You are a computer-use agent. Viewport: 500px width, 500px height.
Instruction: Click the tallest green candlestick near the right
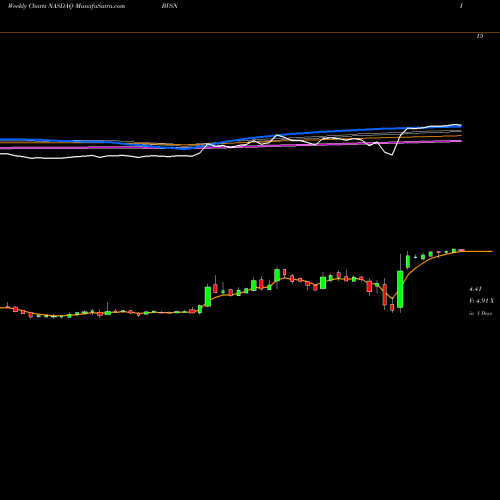pyautogui.click(x=400, y=289)
